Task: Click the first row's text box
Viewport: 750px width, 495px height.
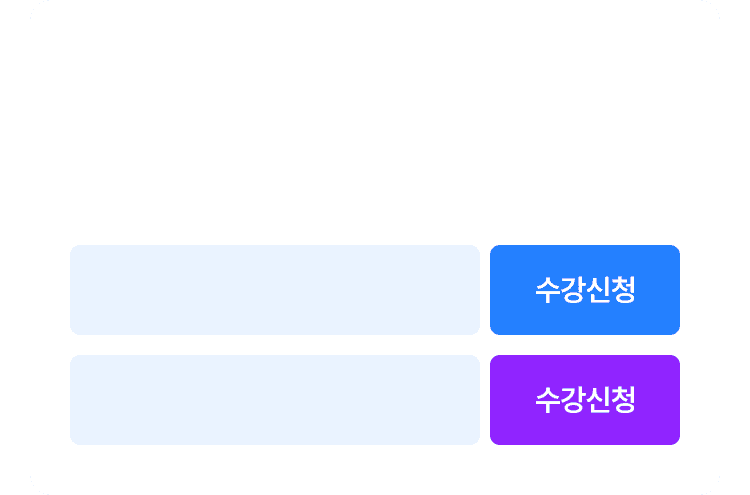Action: coord(275,290)
